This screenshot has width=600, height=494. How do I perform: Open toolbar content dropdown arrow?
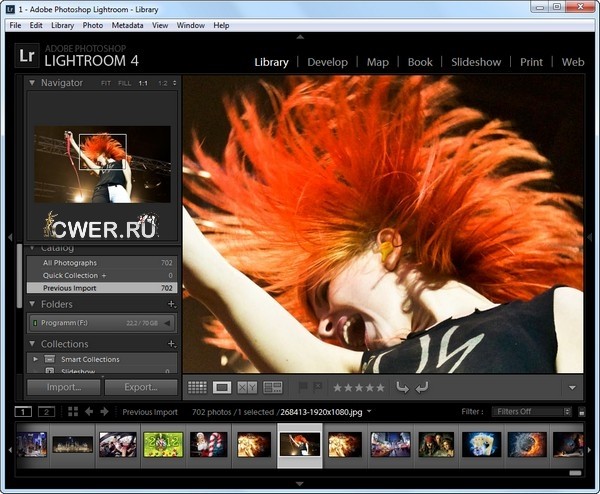(572, 388)
